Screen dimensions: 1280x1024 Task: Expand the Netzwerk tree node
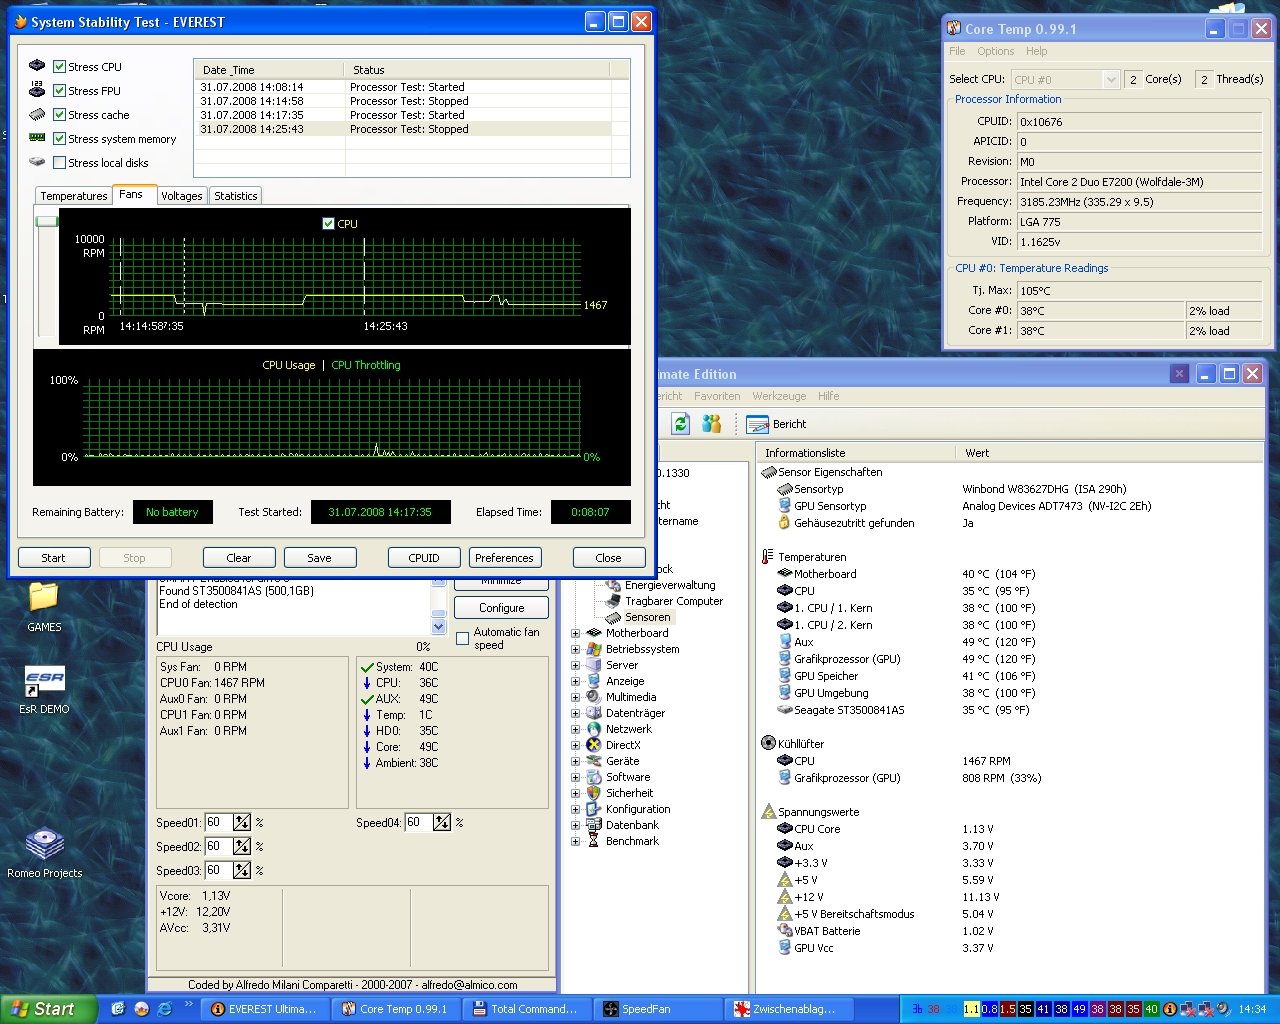[576, 729]
